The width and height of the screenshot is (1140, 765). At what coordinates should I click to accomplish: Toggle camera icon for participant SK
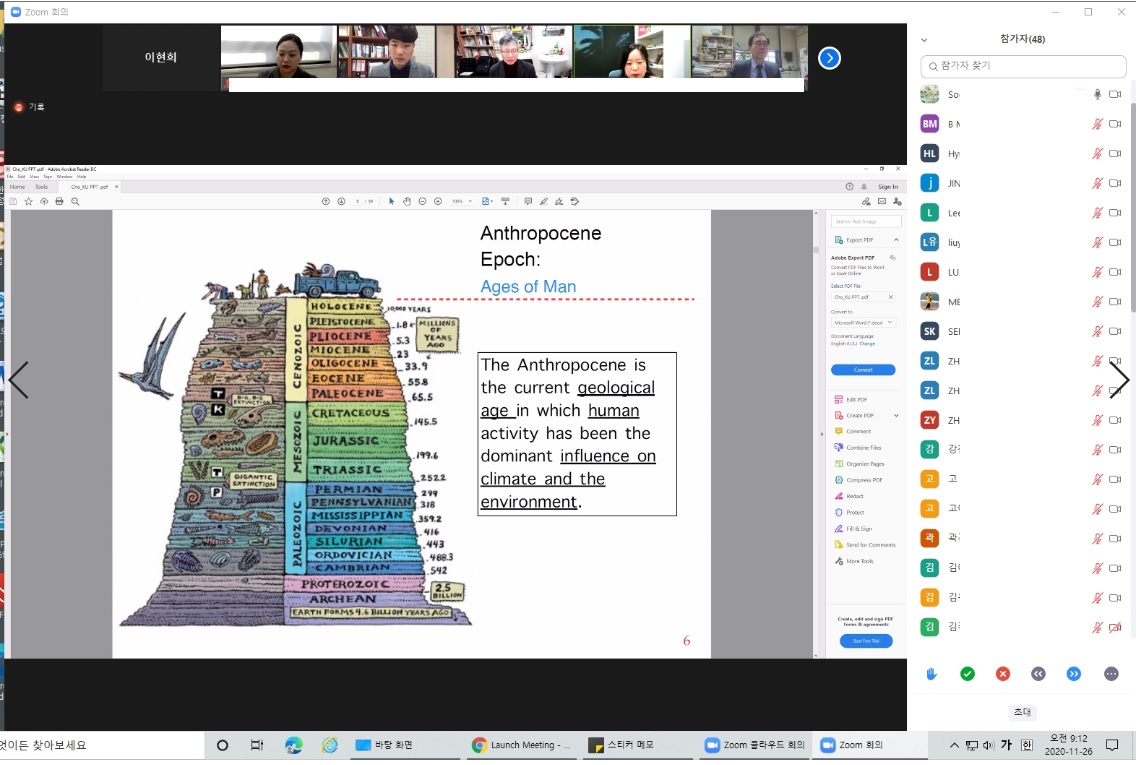click(1115, 331)
